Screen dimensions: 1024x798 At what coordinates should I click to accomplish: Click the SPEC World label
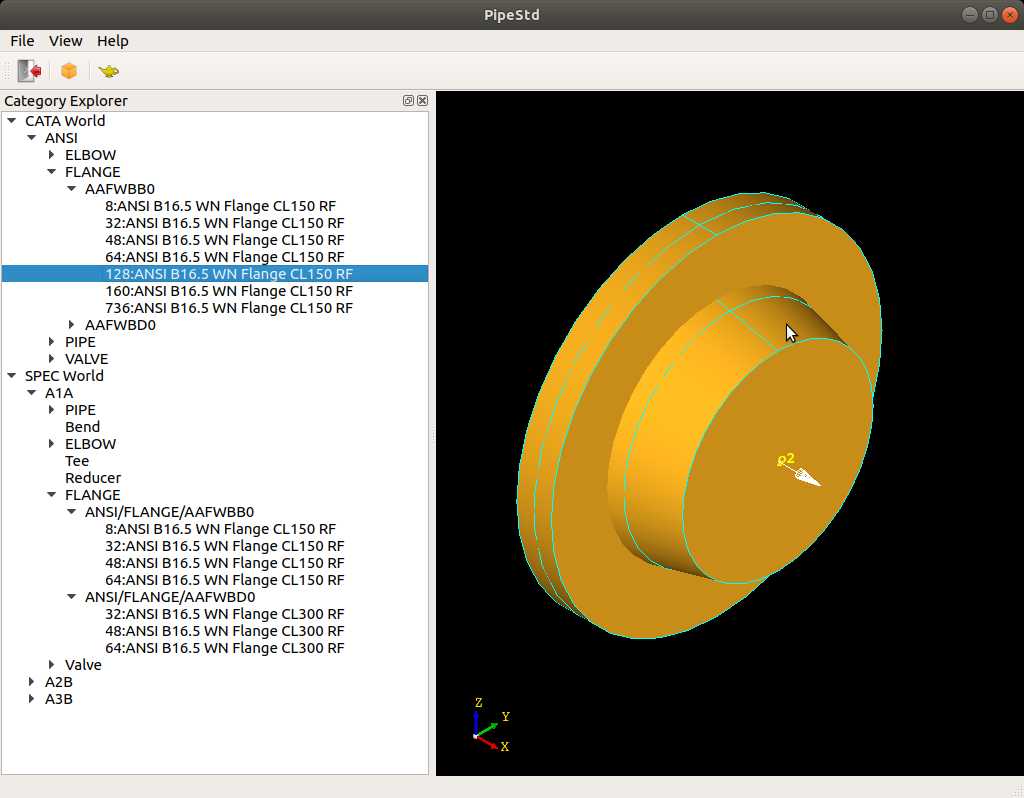[64, 375]
